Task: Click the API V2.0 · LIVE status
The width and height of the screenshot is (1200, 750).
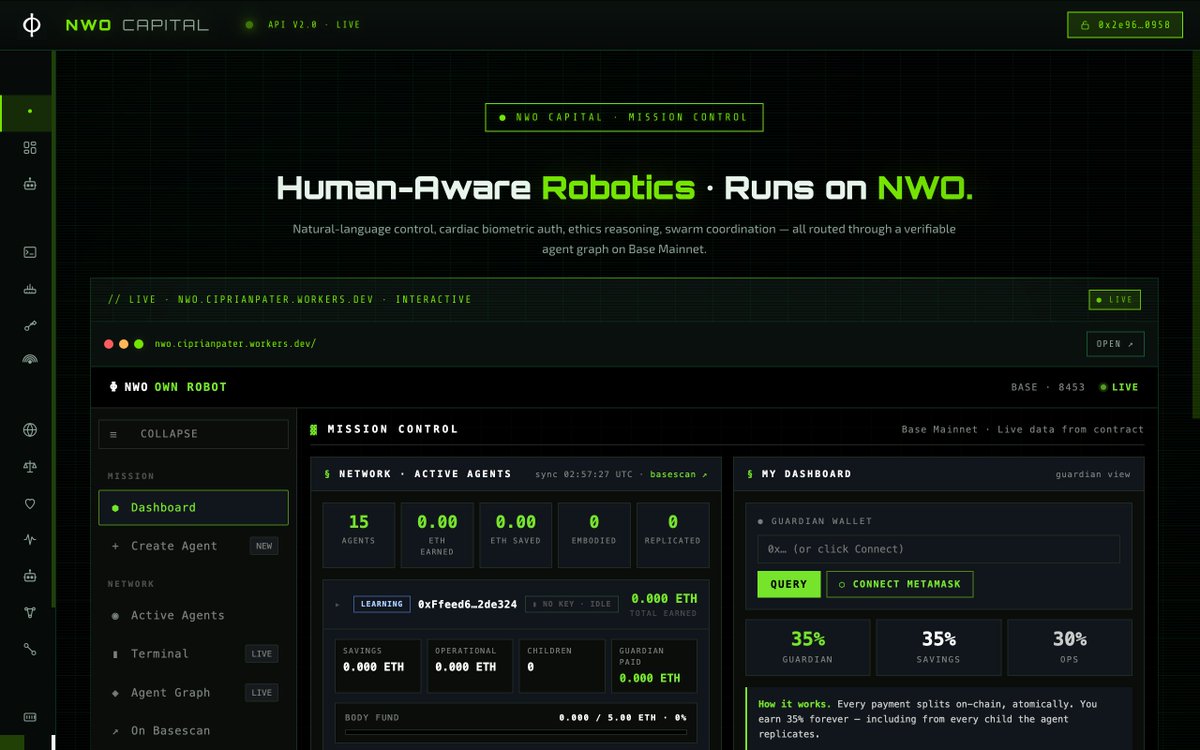Action: [x=303, y=25]
